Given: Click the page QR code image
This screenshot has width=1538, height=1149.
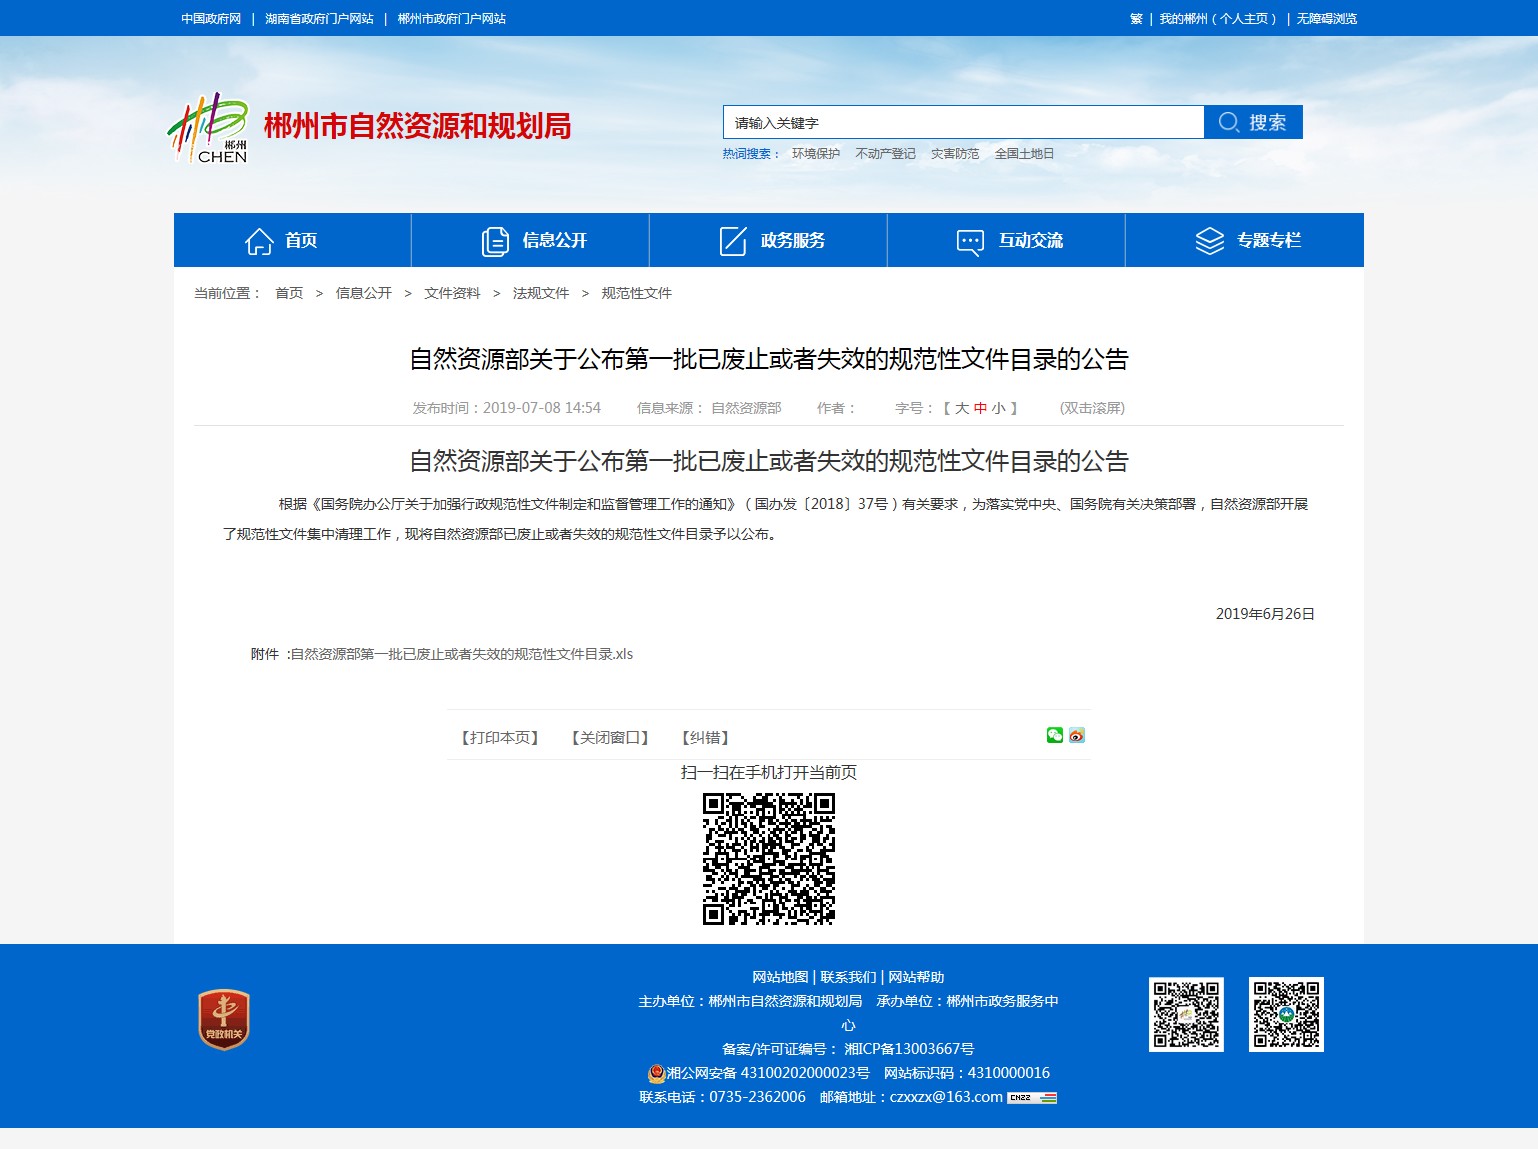Looking at the screenshot, I should pyautogui.click(x=769, y=859).
